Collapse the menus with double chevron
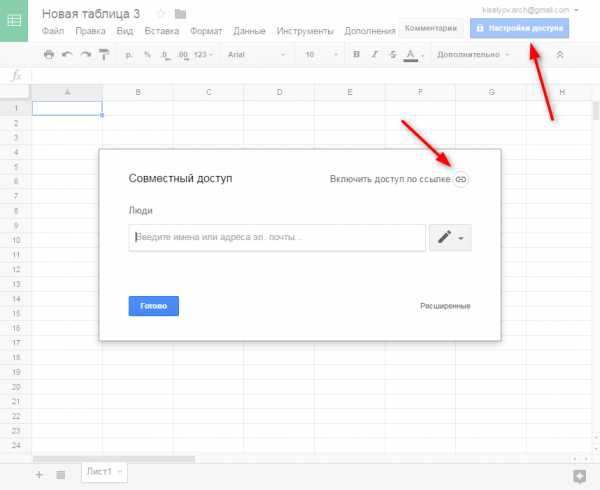 click(560, 55)
